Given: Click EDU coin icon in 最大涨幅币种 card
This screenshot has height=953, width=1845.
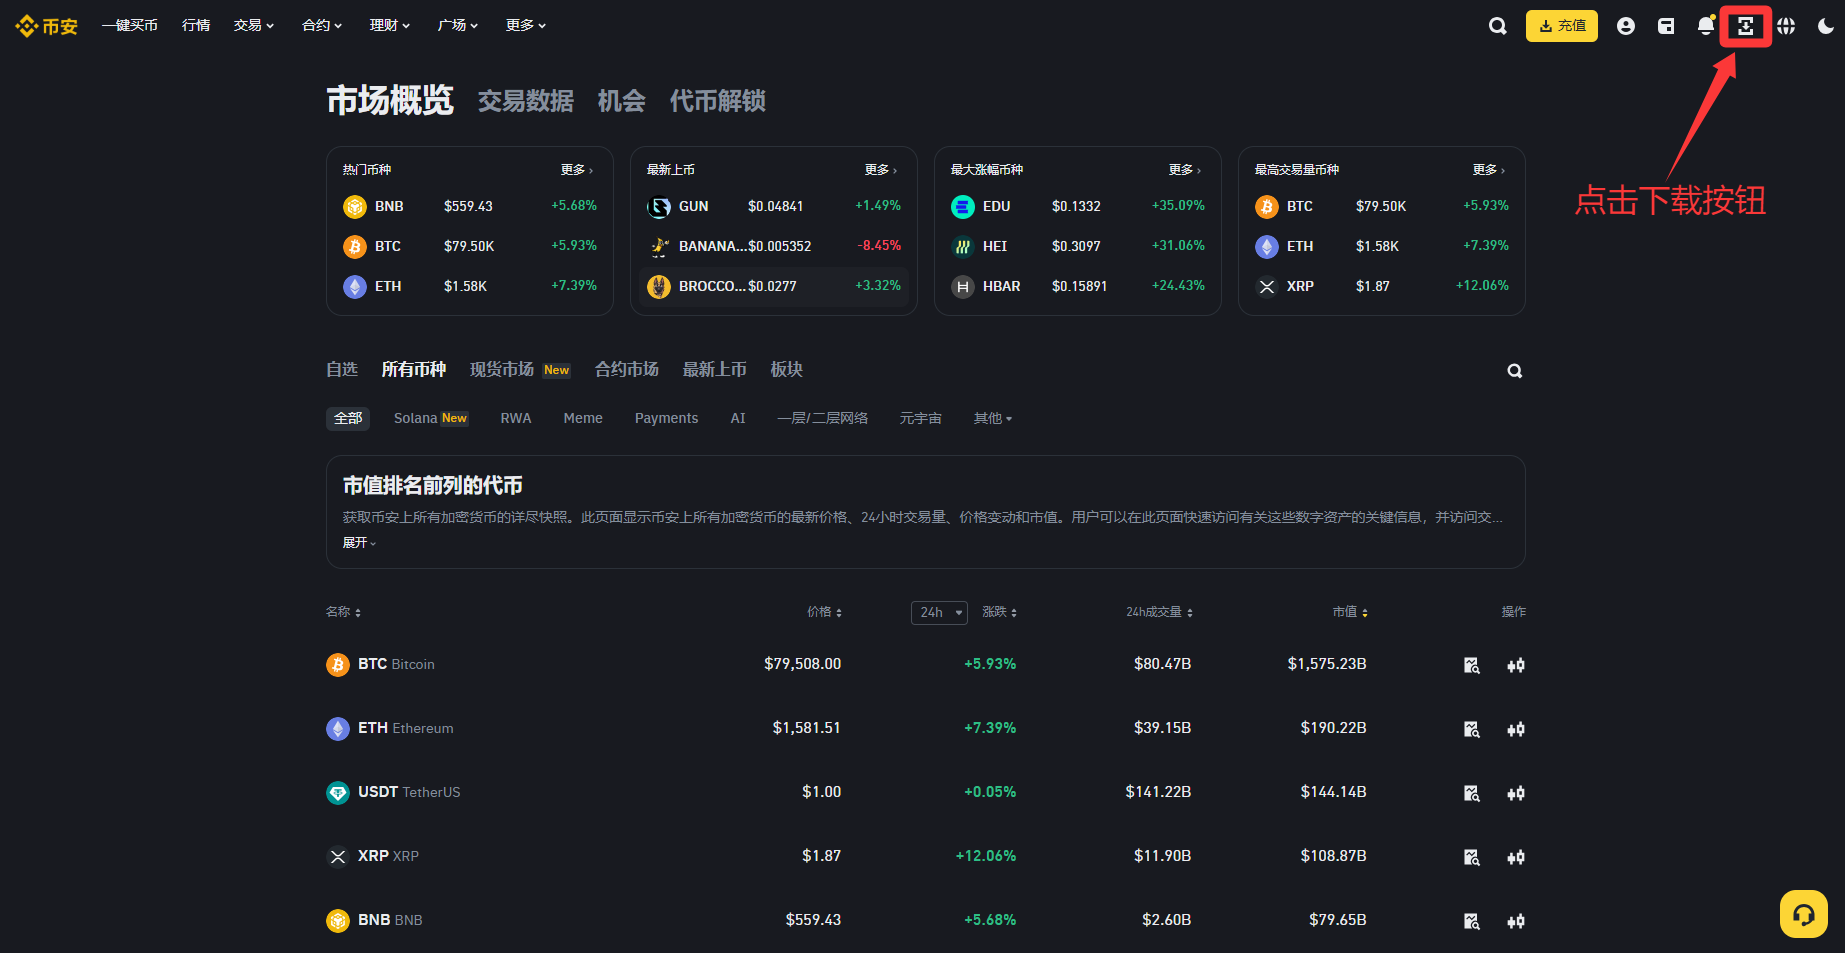Looking at the screenshot, I should pos(963,207).
